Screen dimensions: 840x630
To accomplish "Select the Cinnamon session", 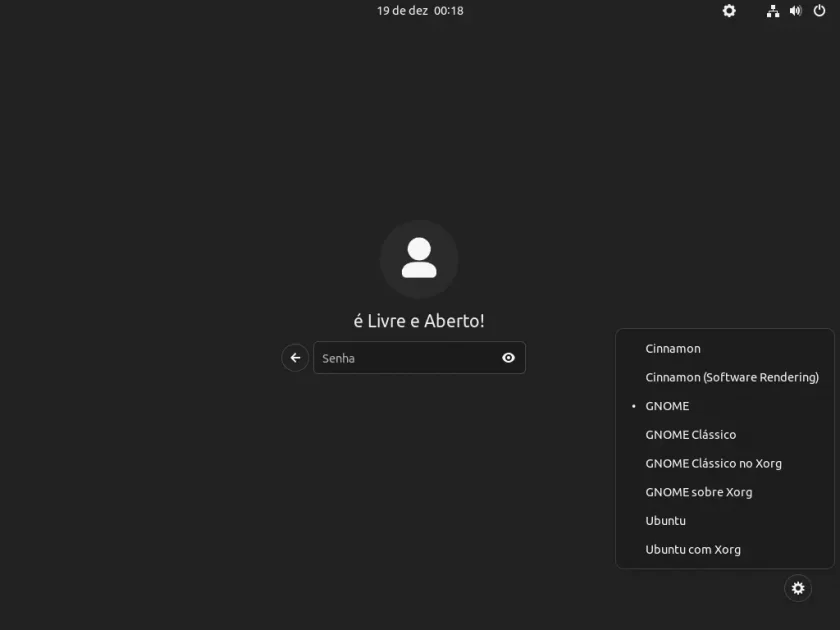I will coord(725,349).
